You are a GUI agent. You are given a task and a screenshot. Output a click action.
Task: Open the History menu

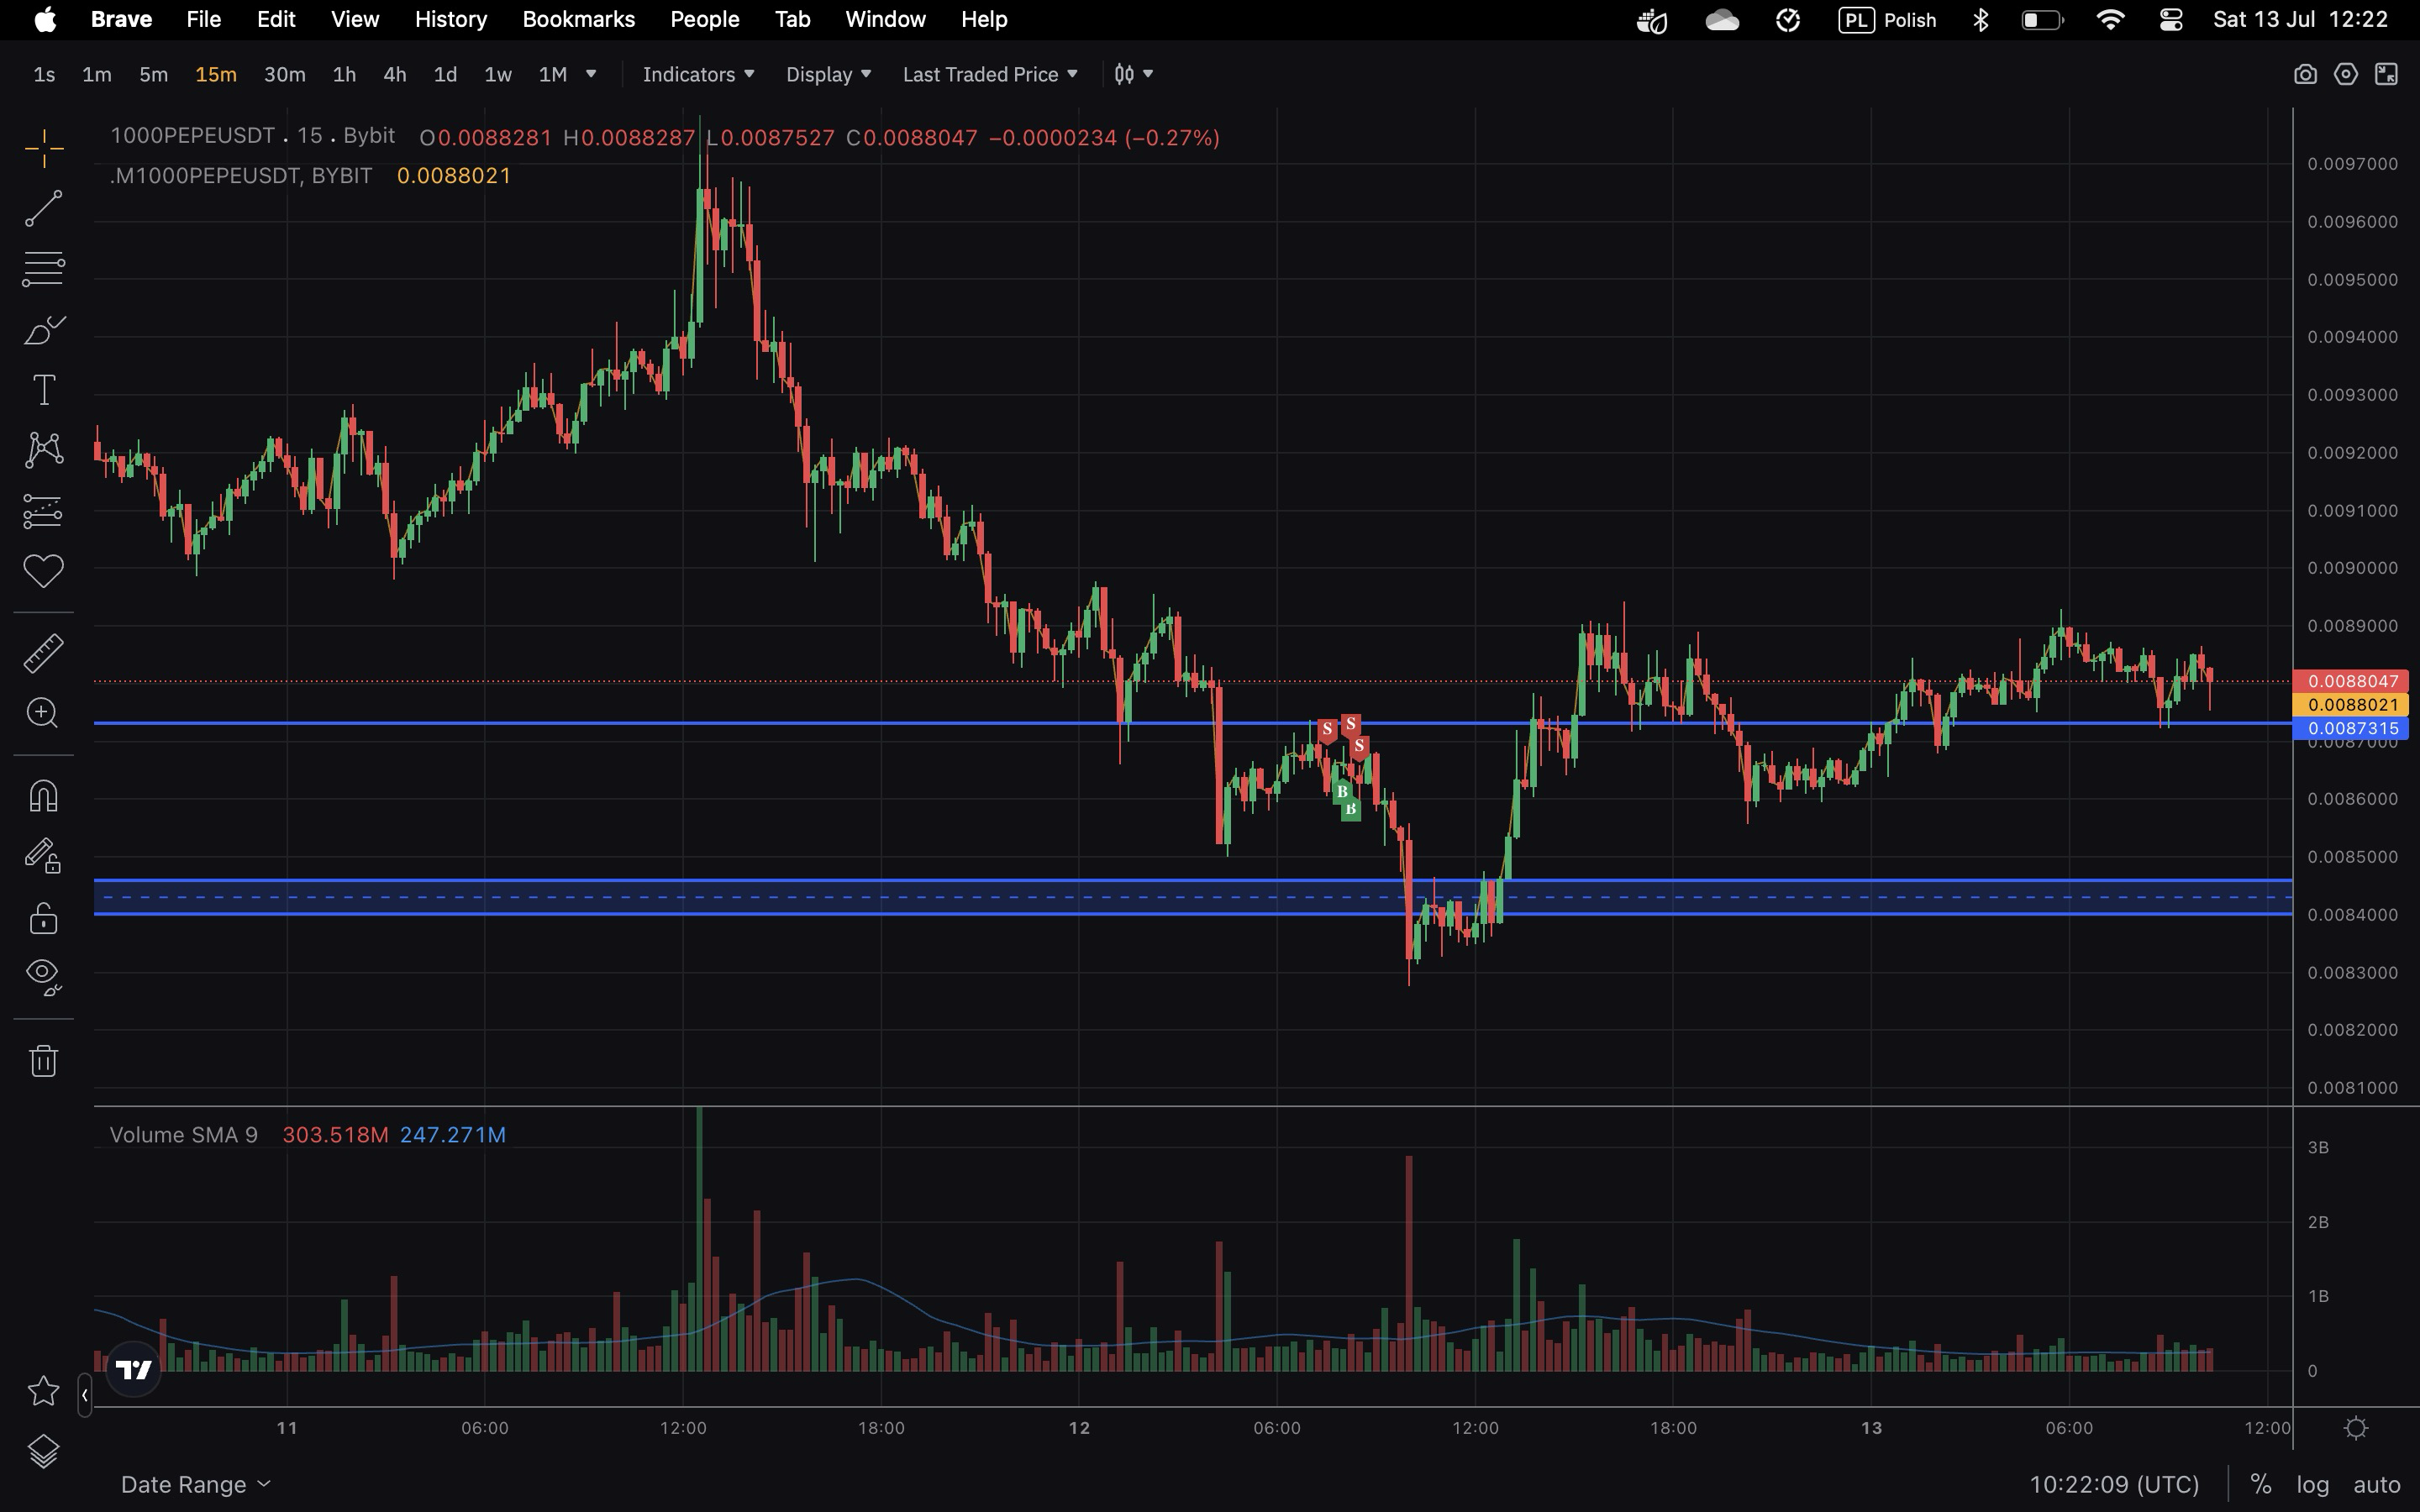451,19
